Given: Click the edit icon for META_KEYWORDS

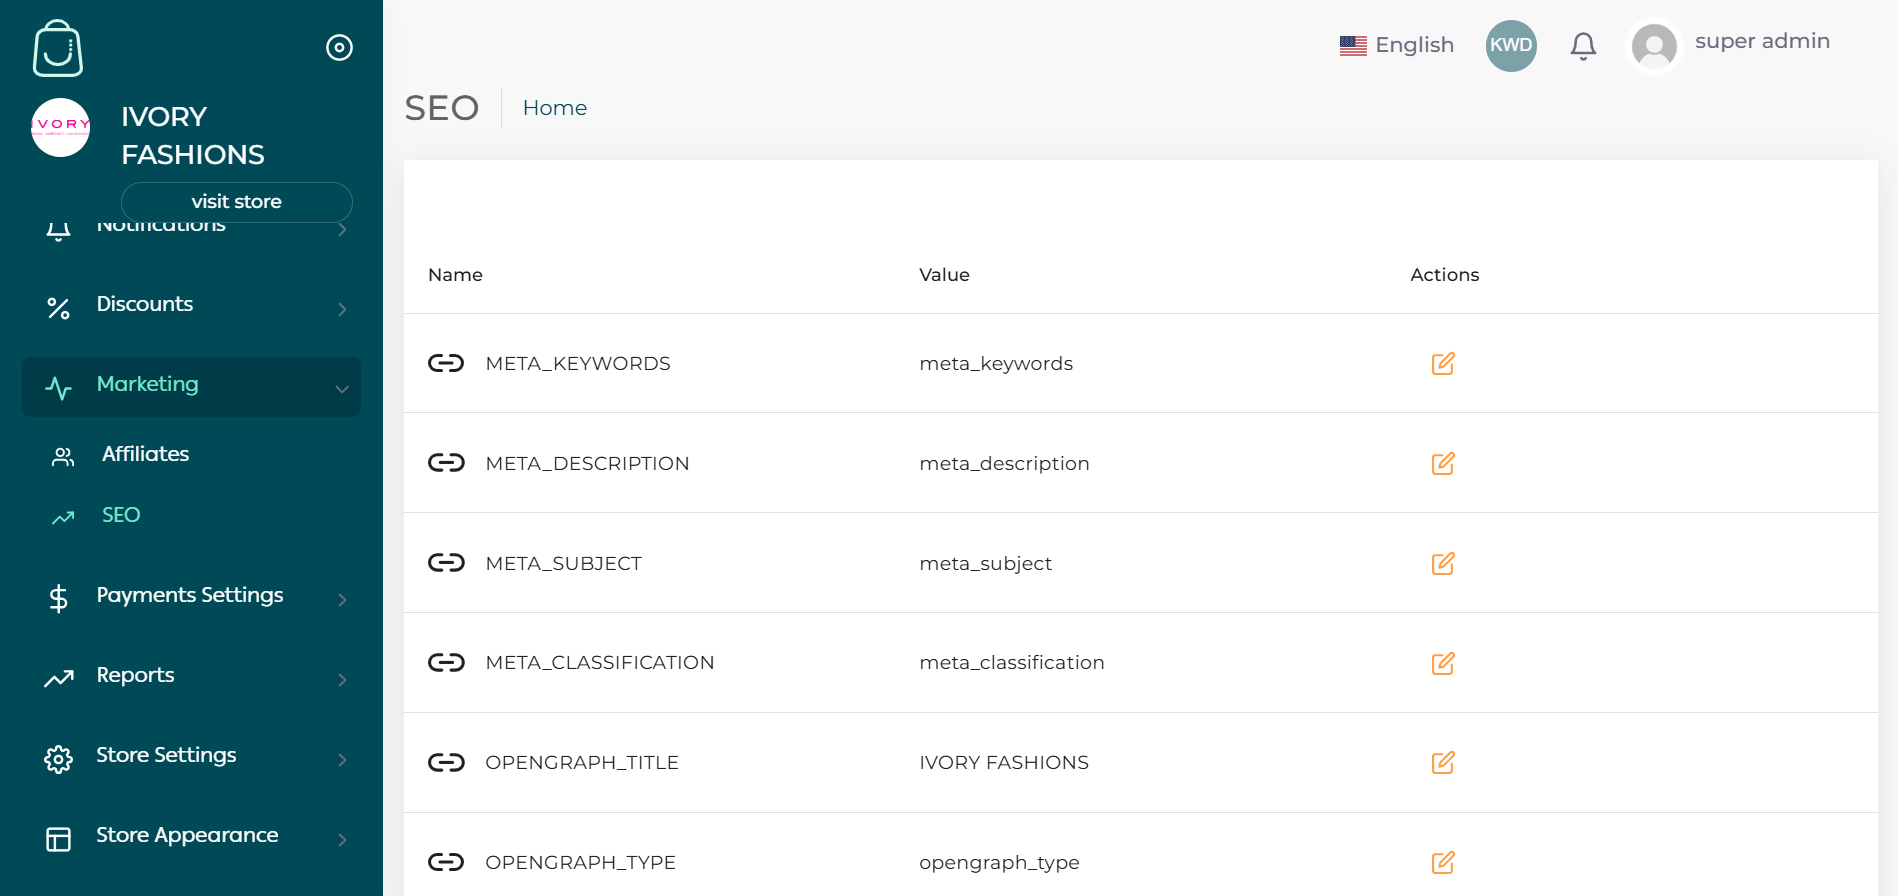Looking at the screenshot, I should pos(1442,363).
